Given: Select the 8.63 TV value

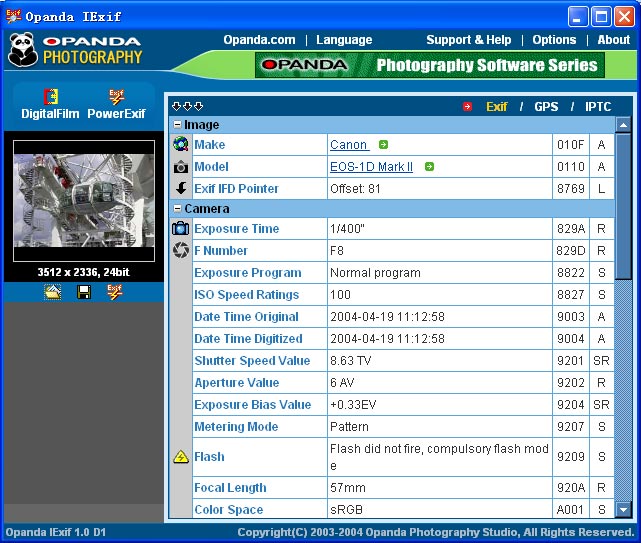Looking at the screenshot, I should click(350, 361).
